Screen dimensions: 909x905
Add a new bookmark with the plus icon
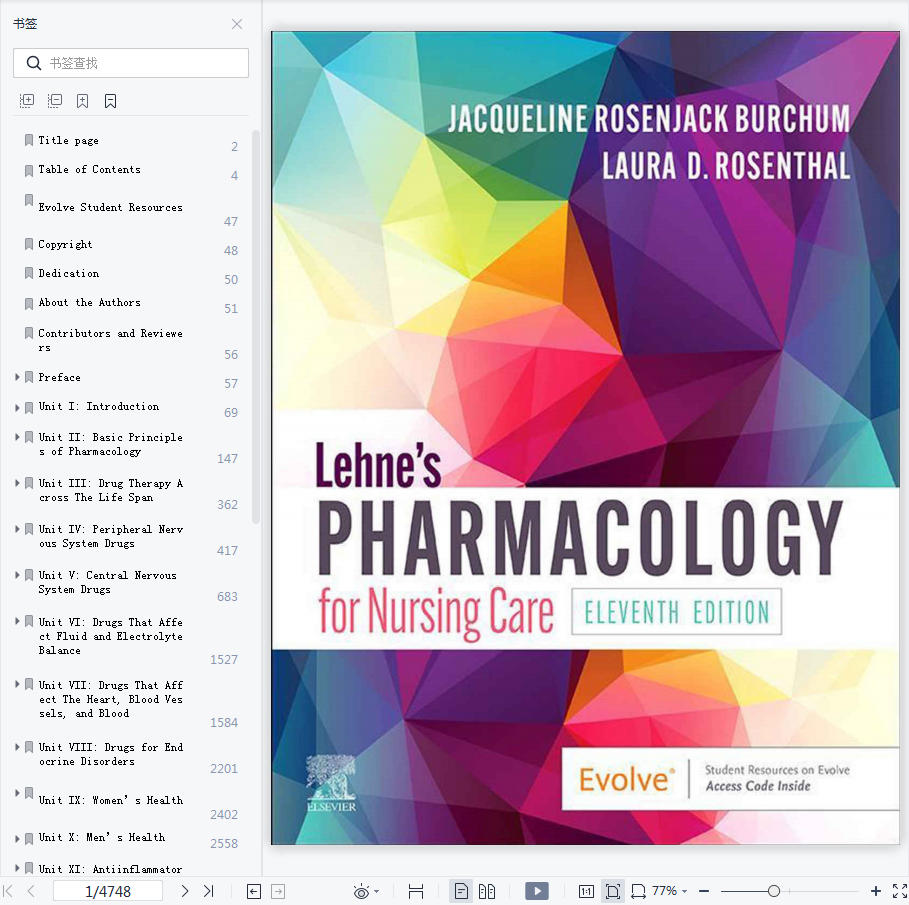coord(82,101)
